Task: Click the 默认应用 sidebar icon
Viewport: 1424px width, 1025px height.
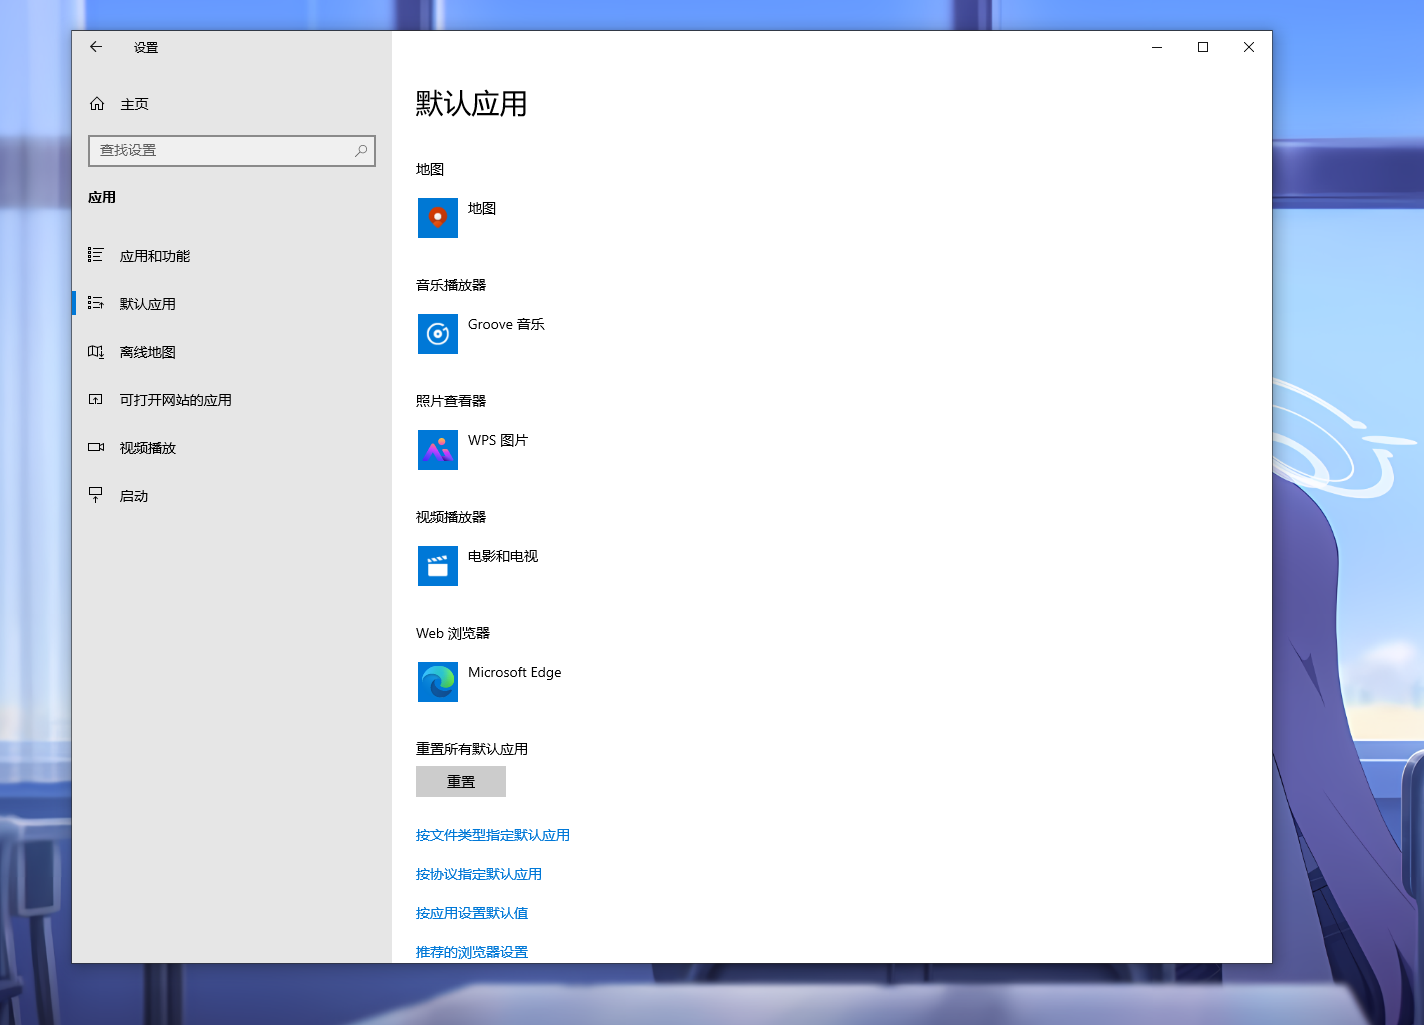Action: point(96,303)
